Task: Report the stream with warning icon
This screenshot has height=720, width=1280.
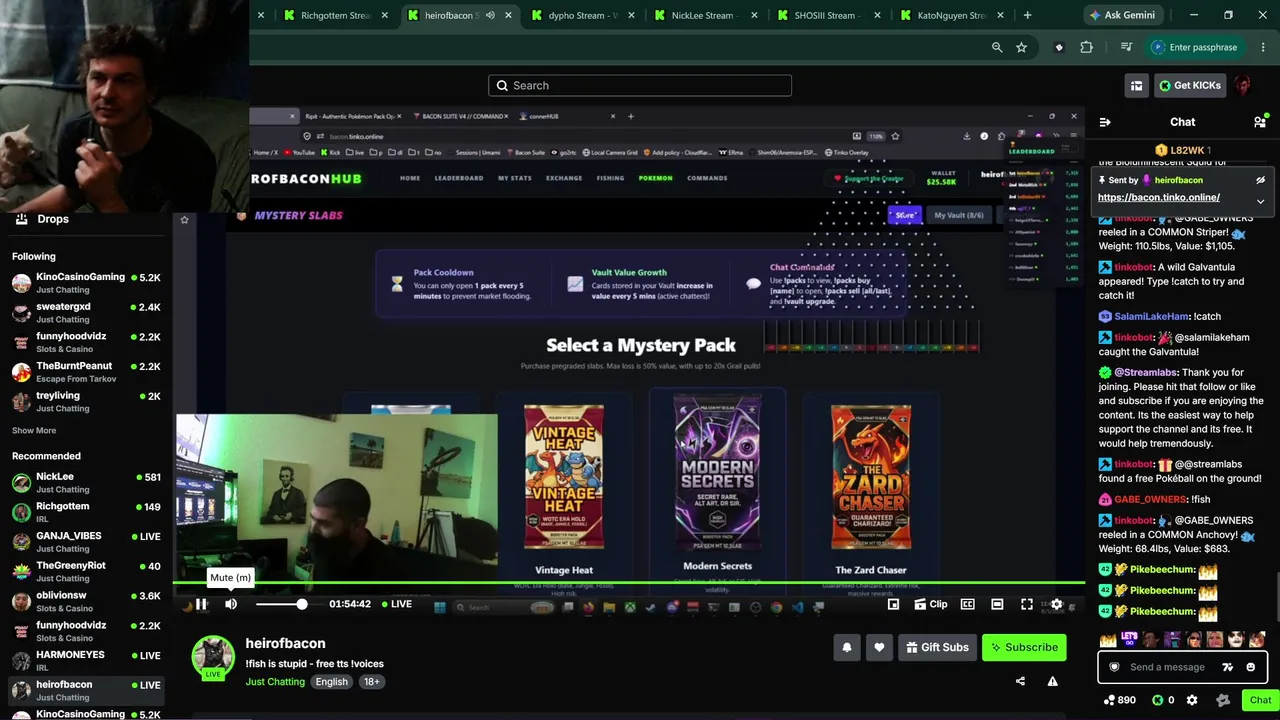Action: [x=1052, y=681]
